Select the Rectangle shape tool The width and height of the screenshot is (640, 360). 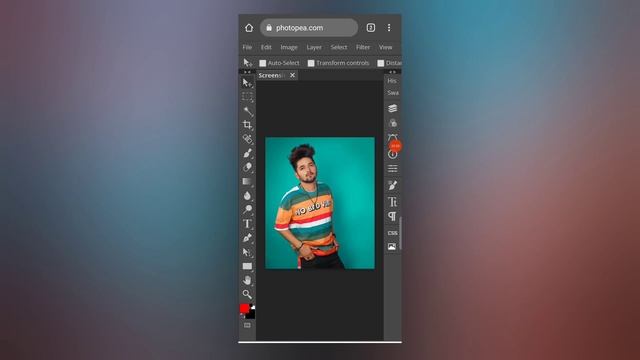[x=247, y=266]
